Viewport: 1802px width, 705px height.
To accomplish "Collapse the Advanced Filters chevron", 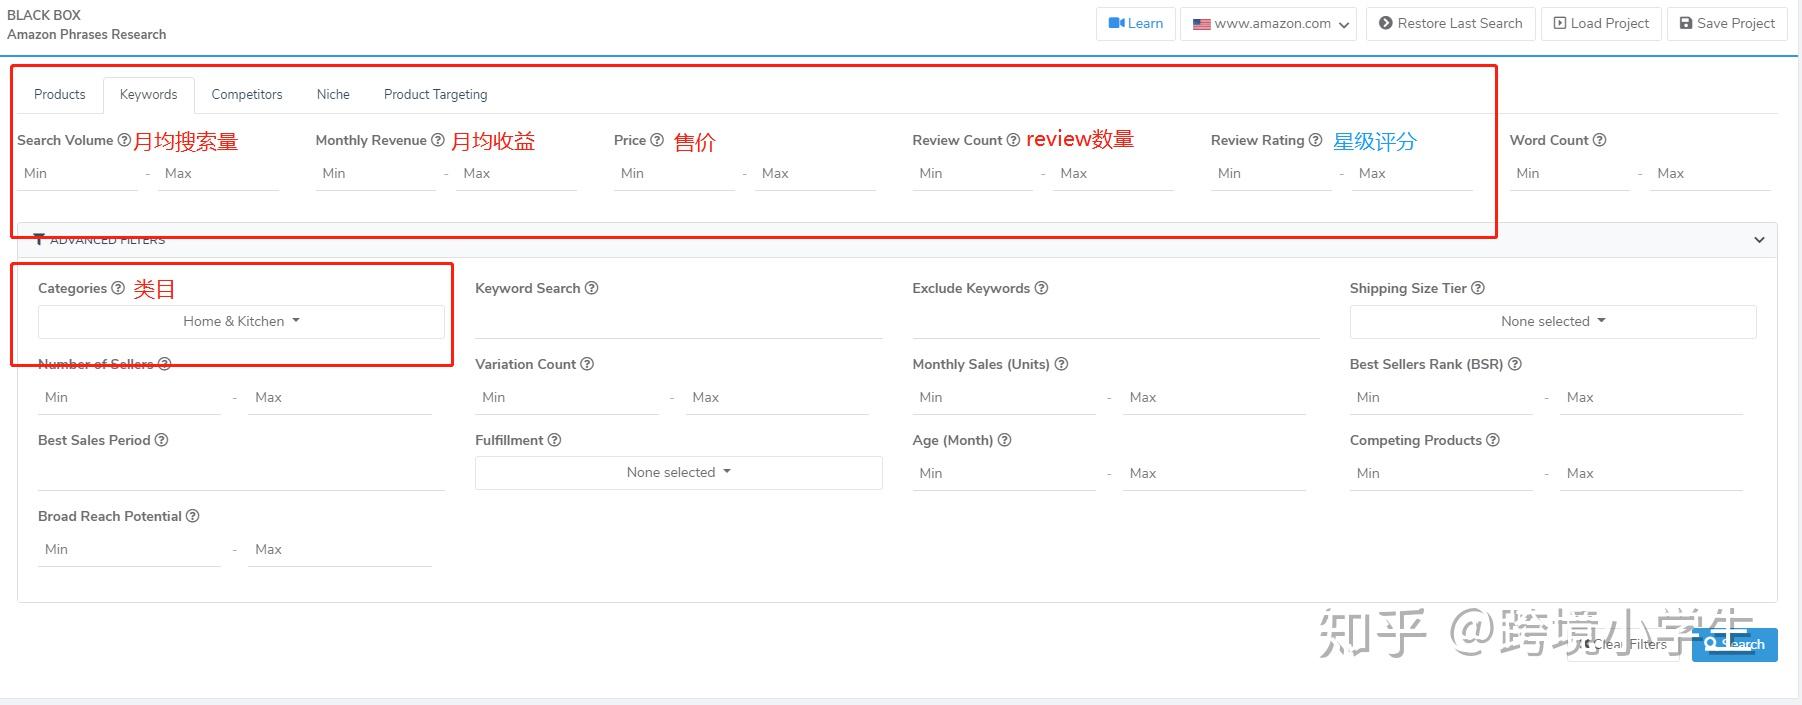I will (1759, 240).
